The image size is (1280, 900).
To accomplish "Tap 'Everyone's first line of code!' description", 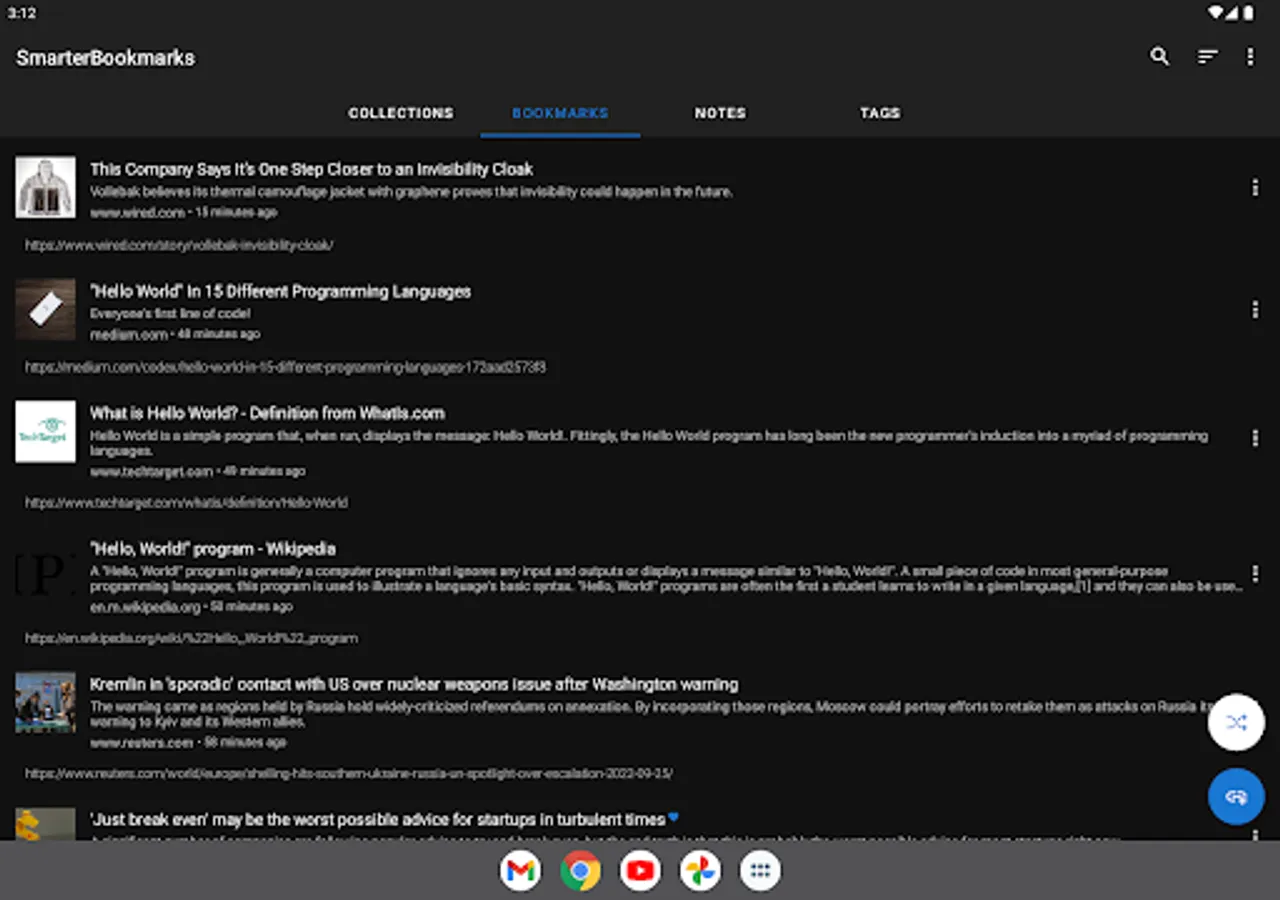I will (170, 313).
